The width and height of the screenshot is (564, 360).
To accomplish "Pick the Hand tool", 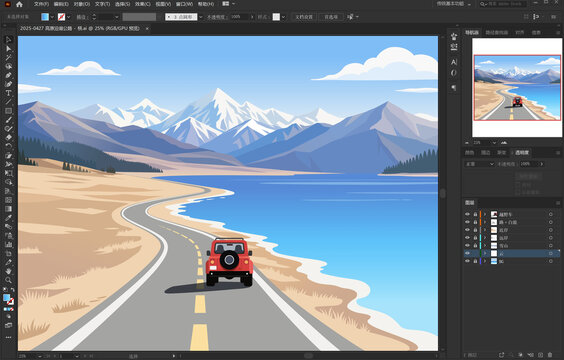I will point(8,271).
